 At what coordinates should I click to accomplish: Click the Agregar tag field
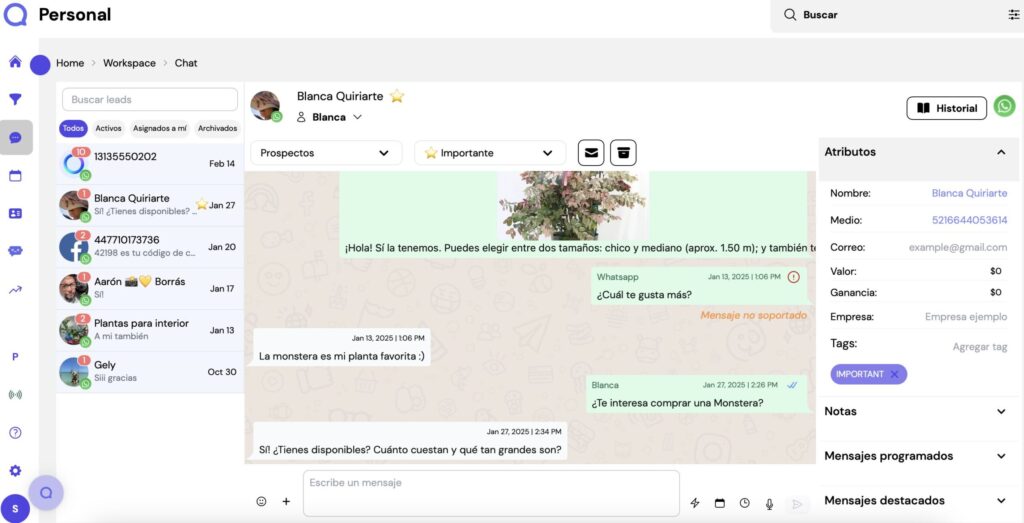point(980,347)
